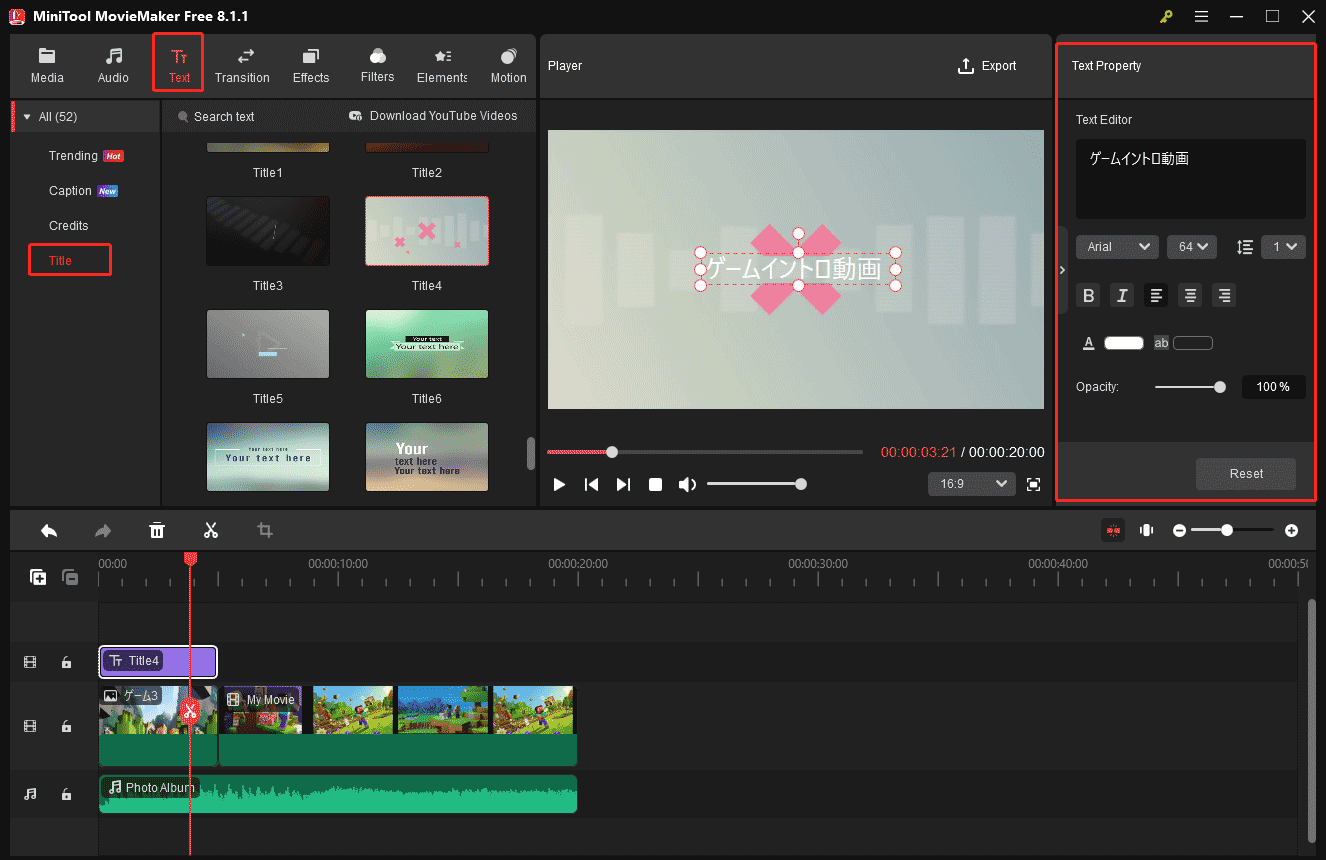Image resolution: width=1326 pixels, height=860 pixels.
Task: Select the Photo Album audio clip
Action: pyautogui.click(x=338, y=794)
